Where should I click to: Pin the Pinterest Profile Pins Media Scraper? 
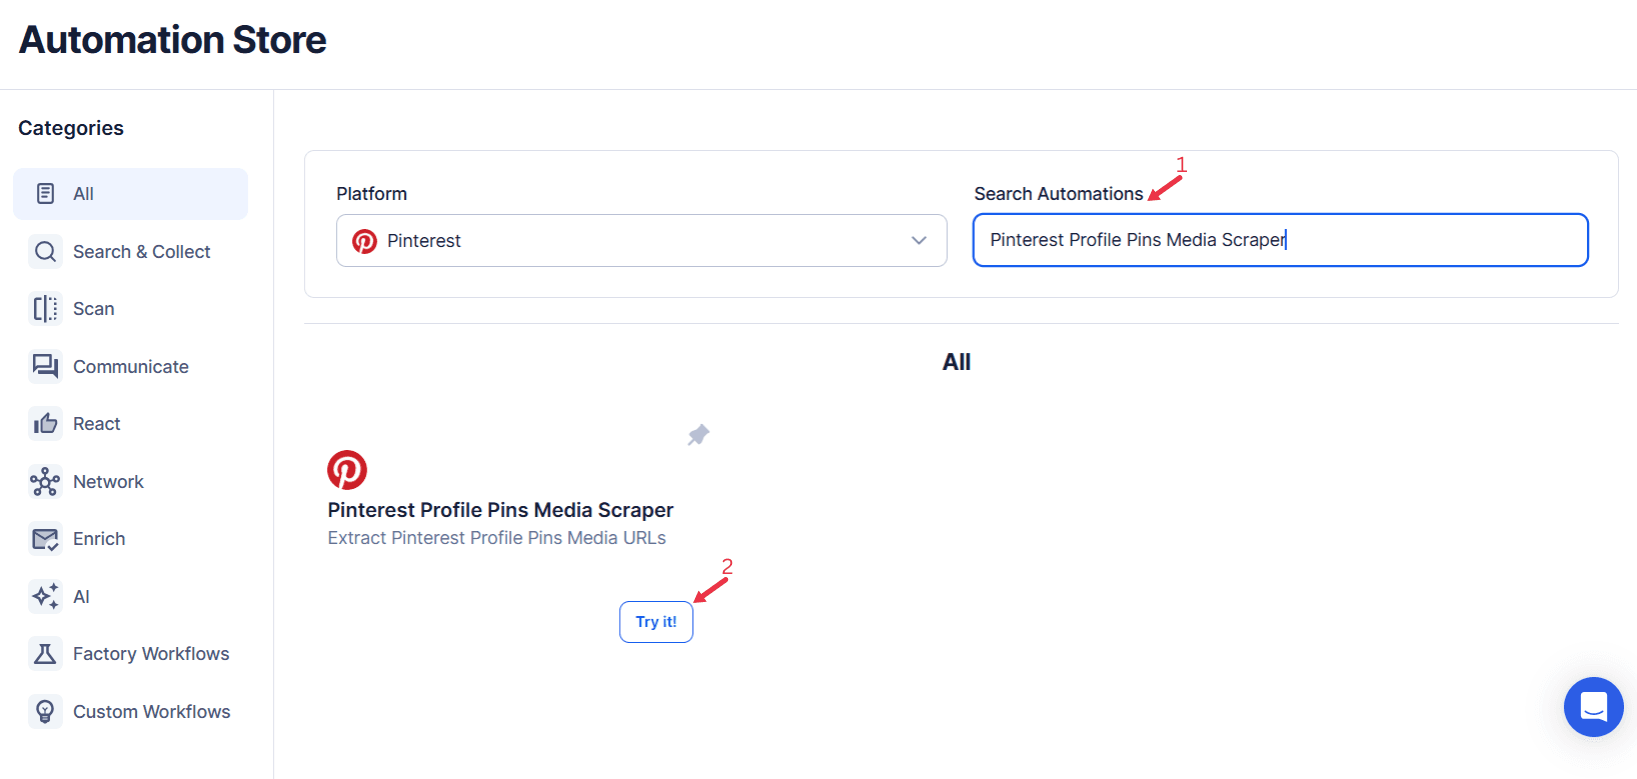pos(698,435)
